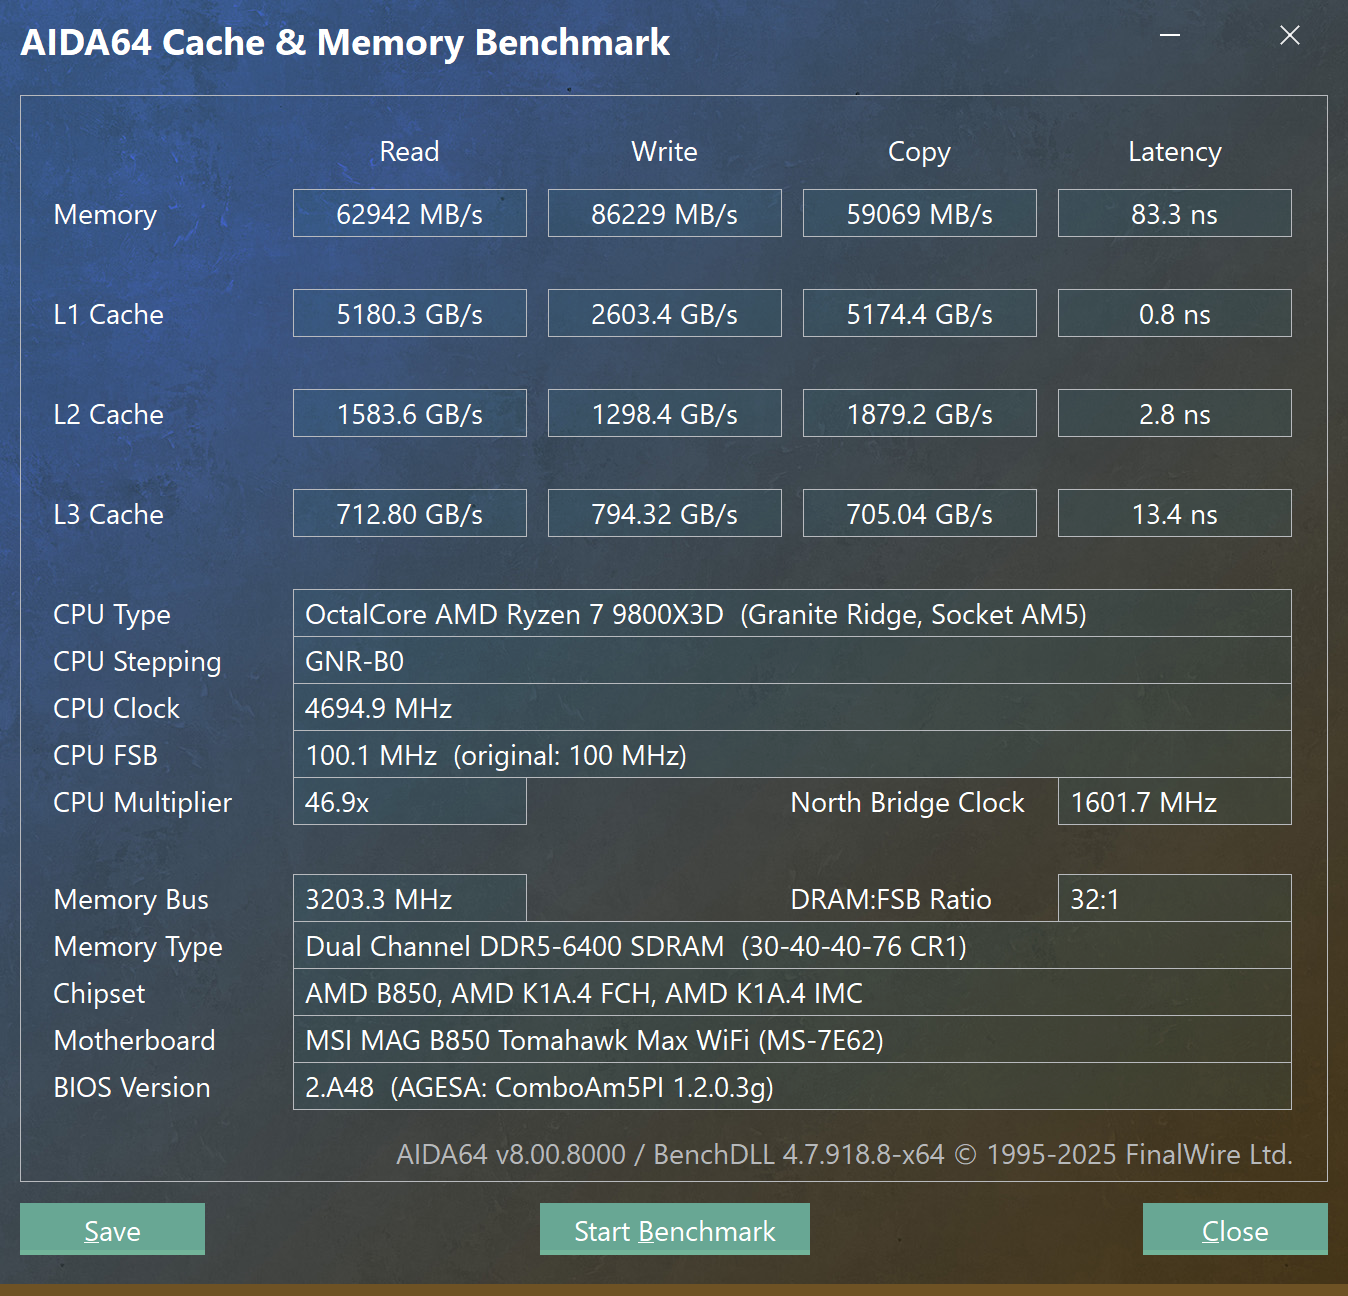The image size is (1348, 1296).
Task: Select the Memory copy value 59069 MB/s
Action: pos(920,213)
